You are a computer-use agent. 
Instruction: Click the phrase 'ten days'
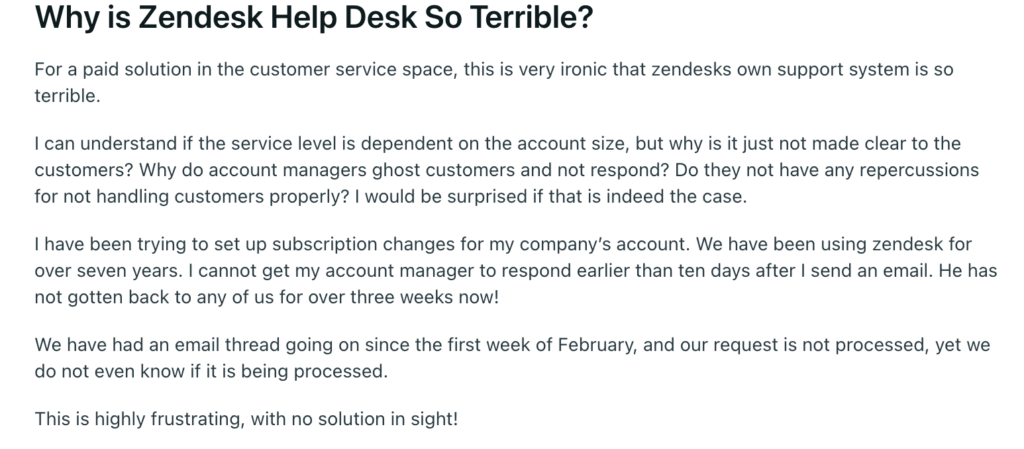point(714,271)
